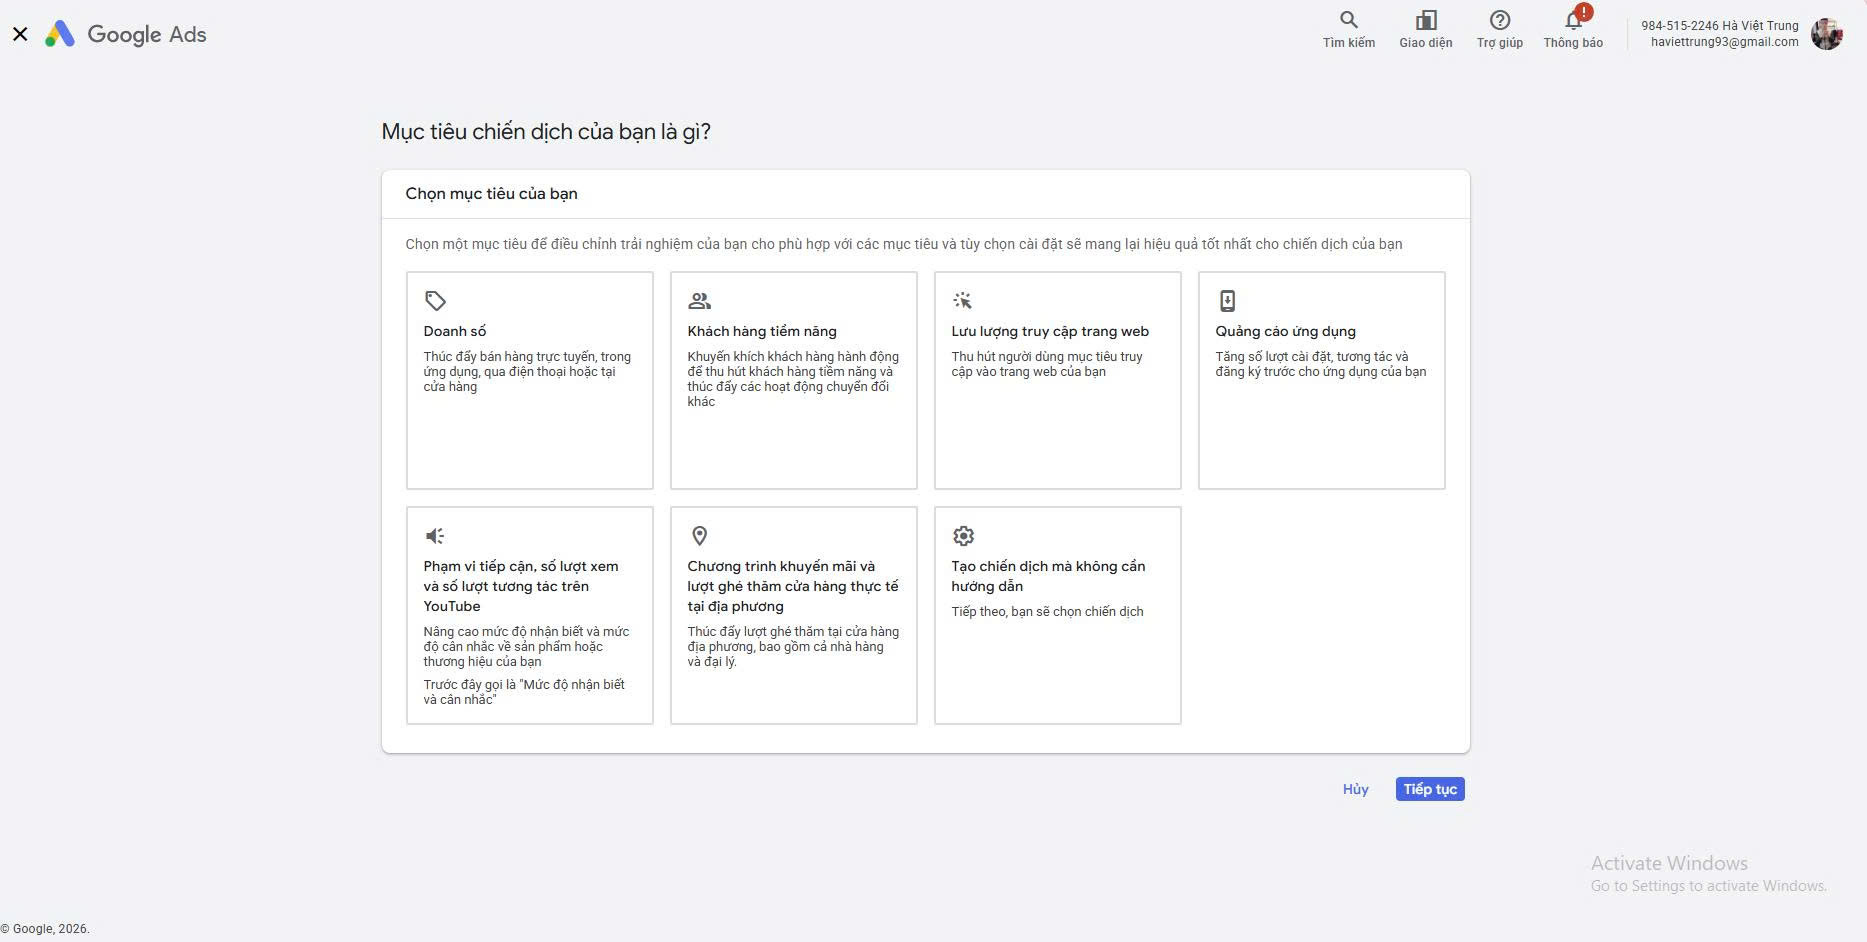Select the Phạm vi tiếp cận YouTube goal title

(521, 586)
